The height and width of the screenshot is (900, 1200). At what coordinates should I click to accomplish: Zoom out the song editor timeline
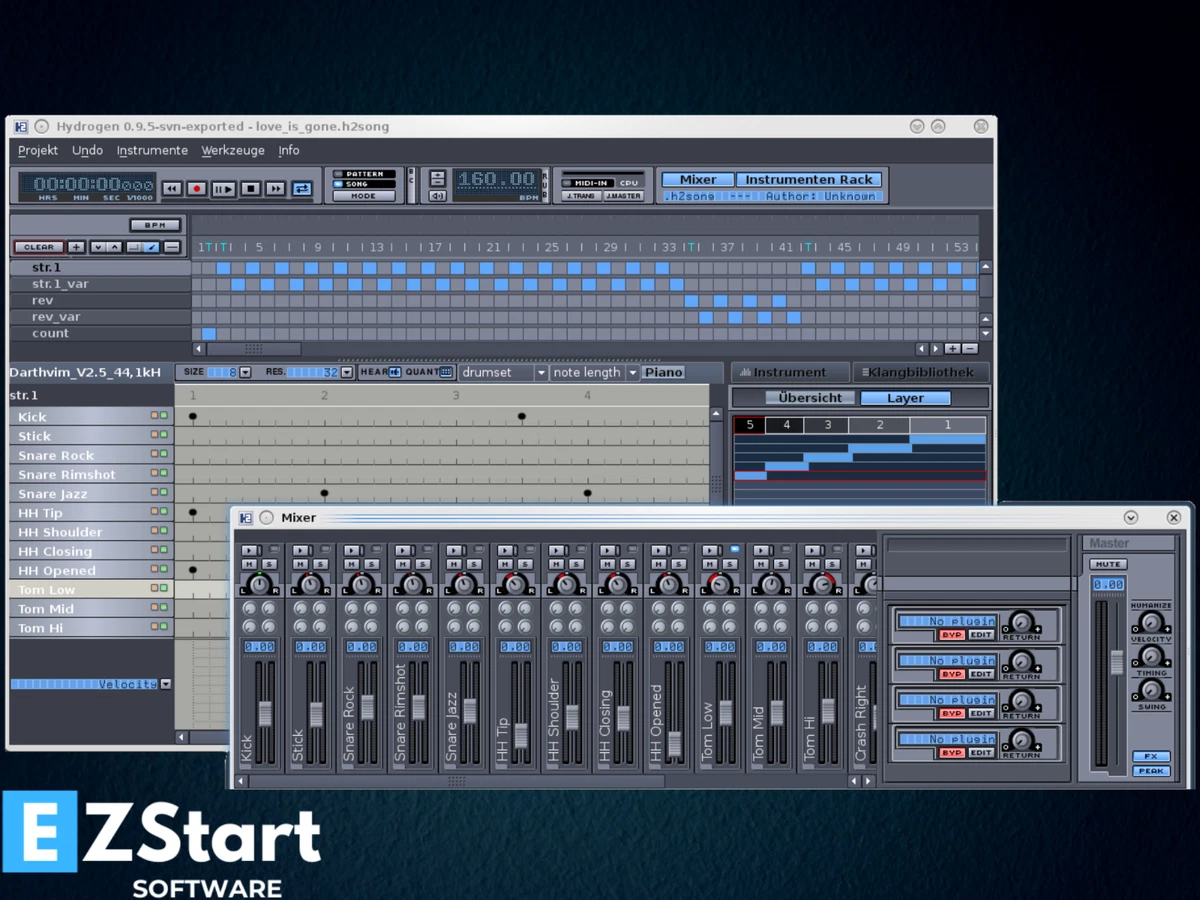(x=969, y=349)
